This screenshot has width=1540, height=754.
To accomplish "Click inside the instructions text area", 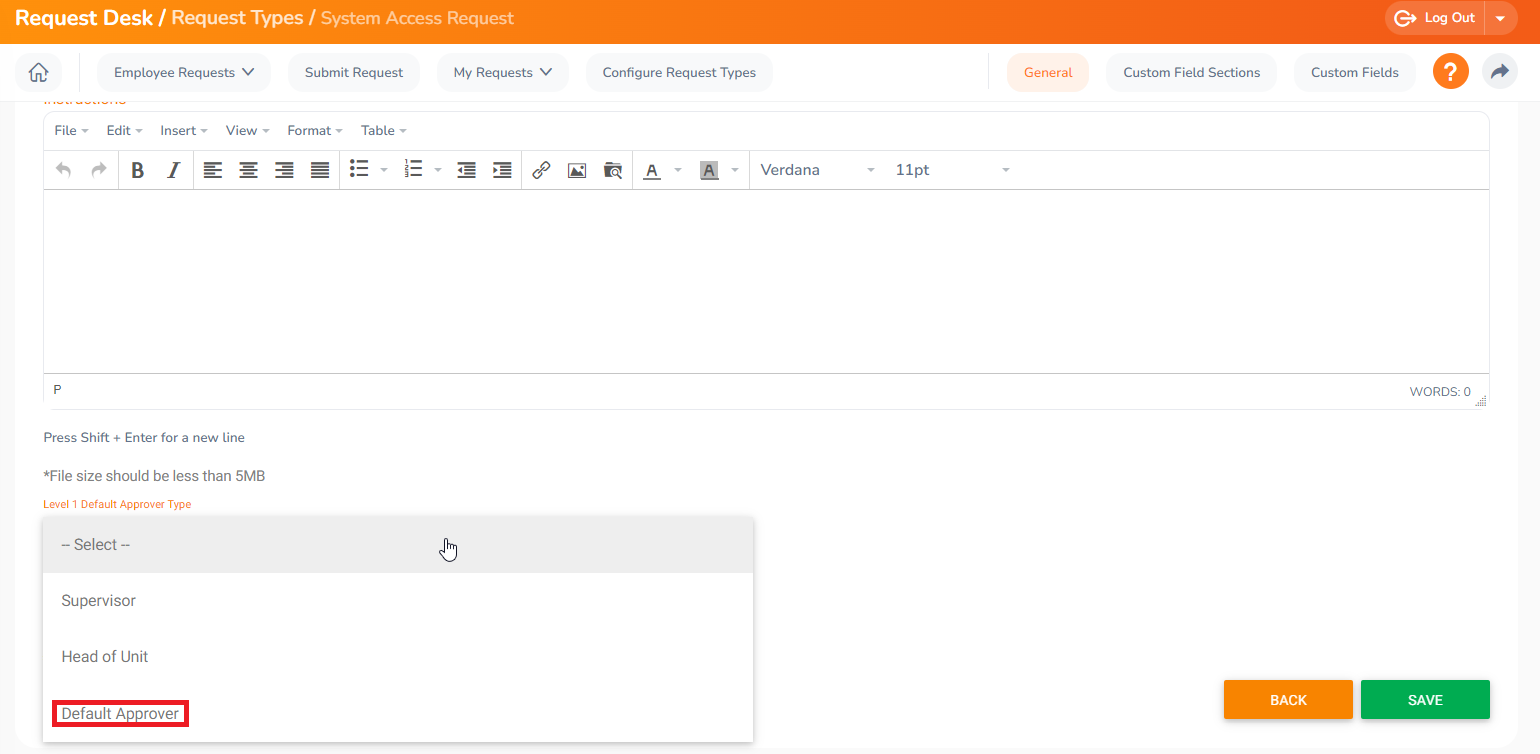I will [765, 280].
